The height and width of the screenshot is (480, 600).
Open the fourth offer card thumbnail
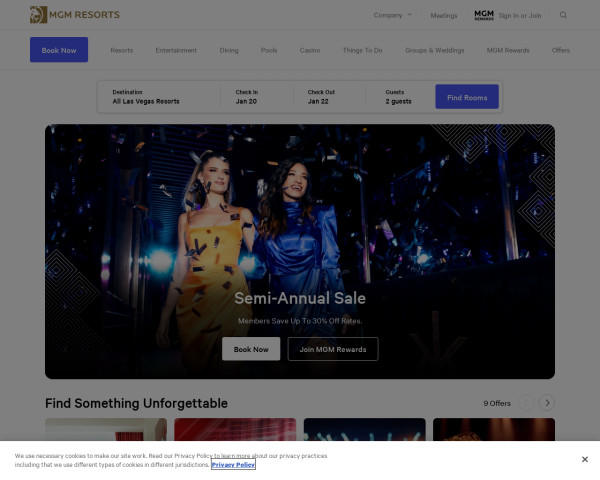(494, 429)
